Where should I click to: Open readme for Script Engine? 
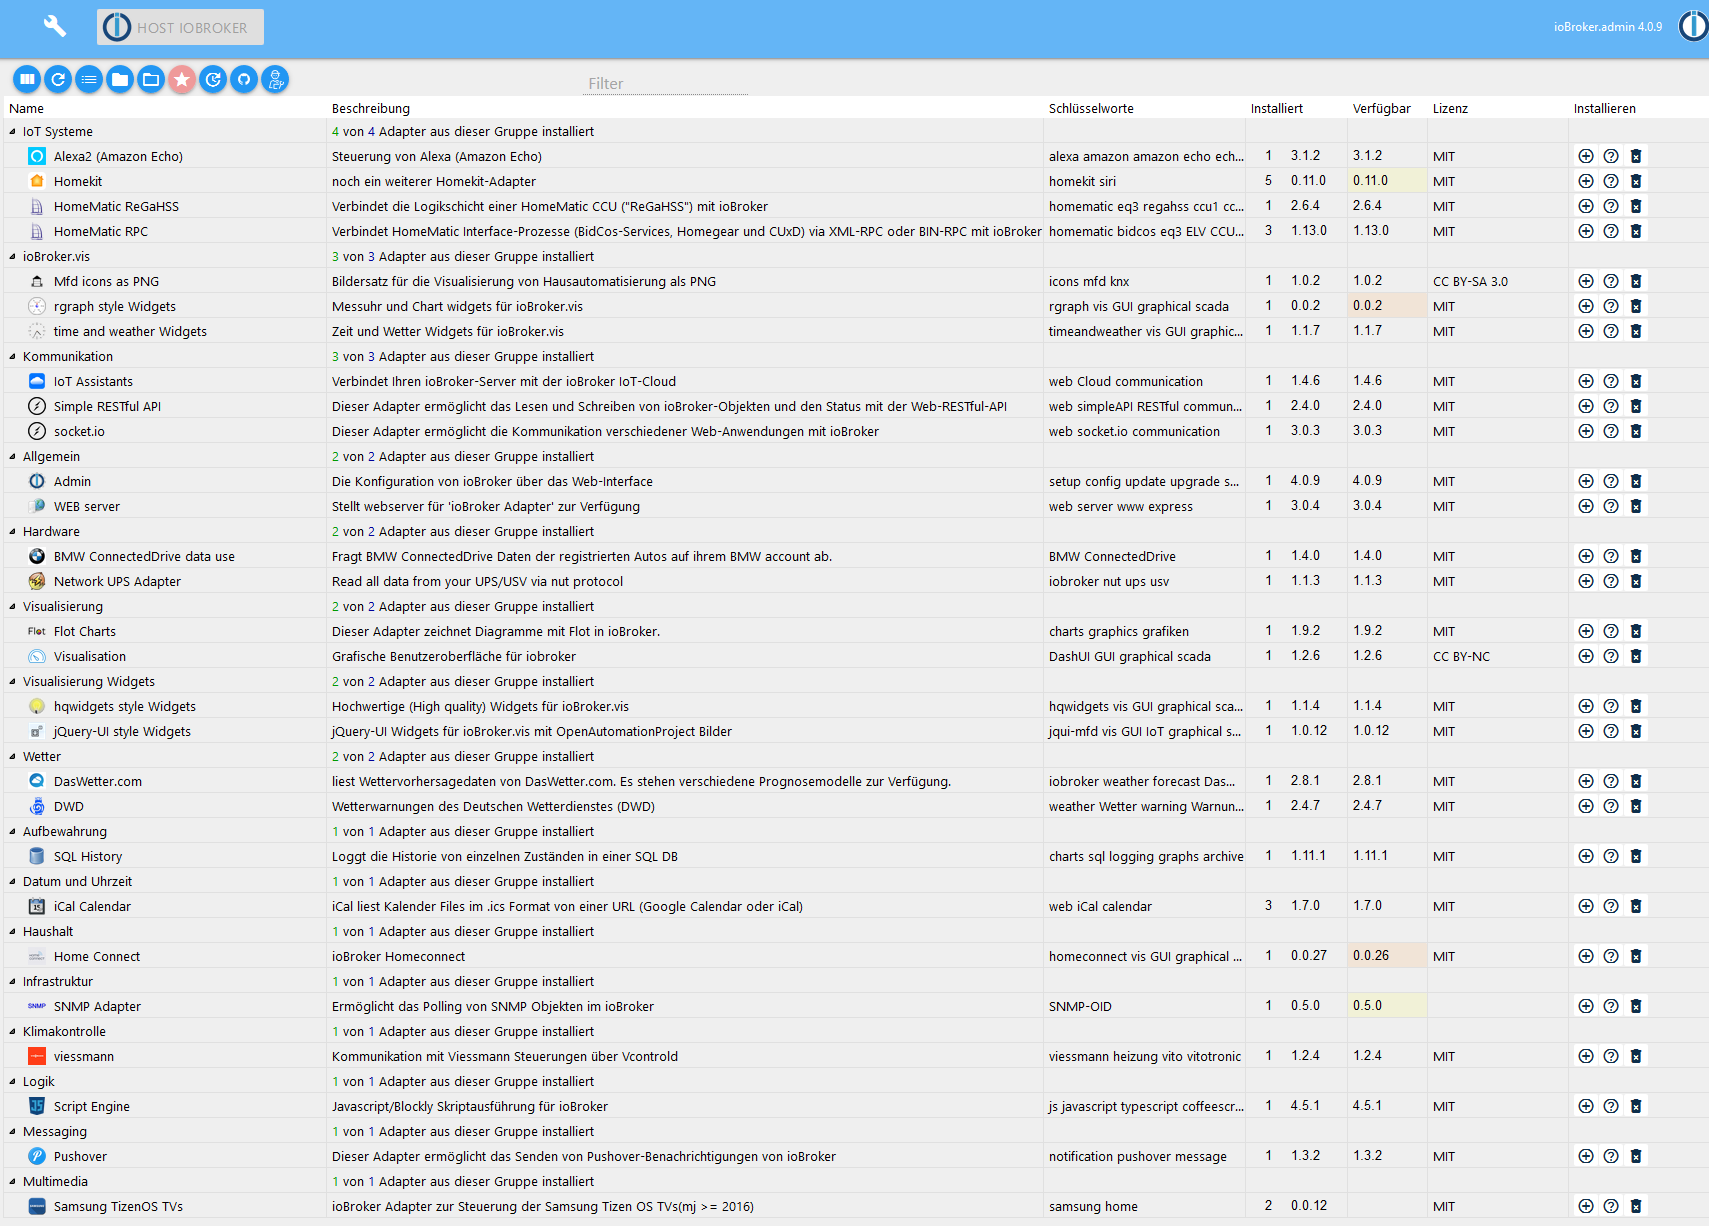(x=1611, y=1106)
